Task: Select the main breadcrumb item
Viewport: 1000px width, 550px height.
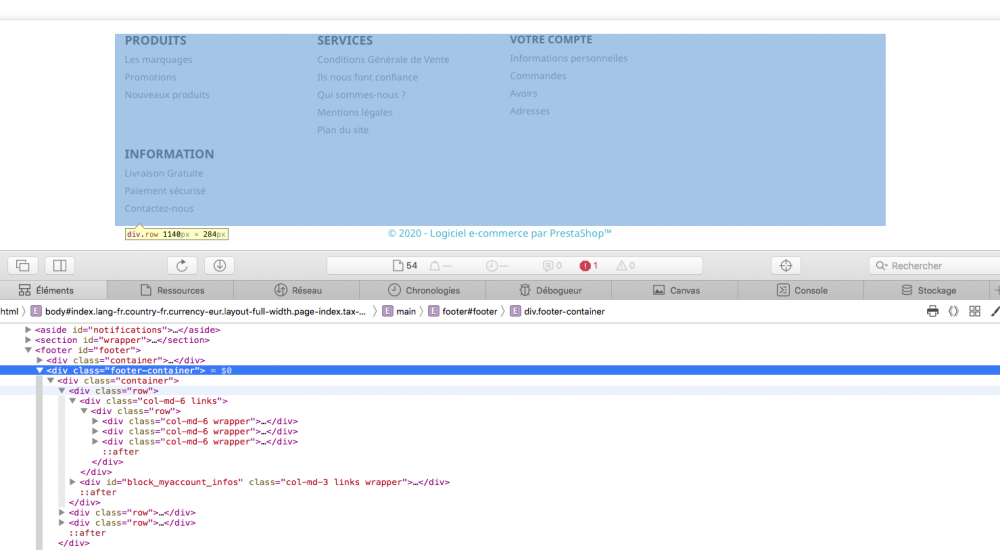Action: (x=399, y=311)
